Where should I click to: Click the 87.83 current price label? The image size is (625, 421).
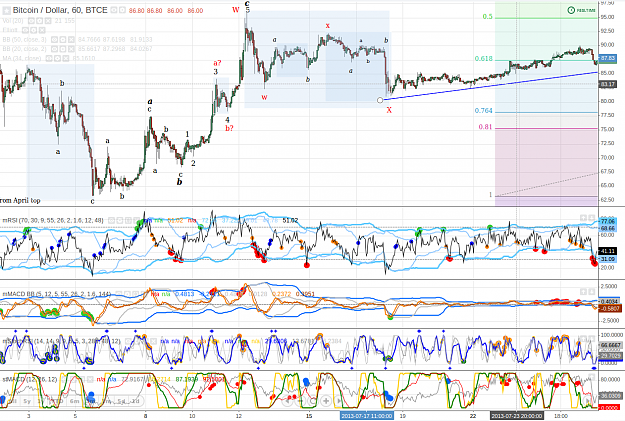click(607, 58)
